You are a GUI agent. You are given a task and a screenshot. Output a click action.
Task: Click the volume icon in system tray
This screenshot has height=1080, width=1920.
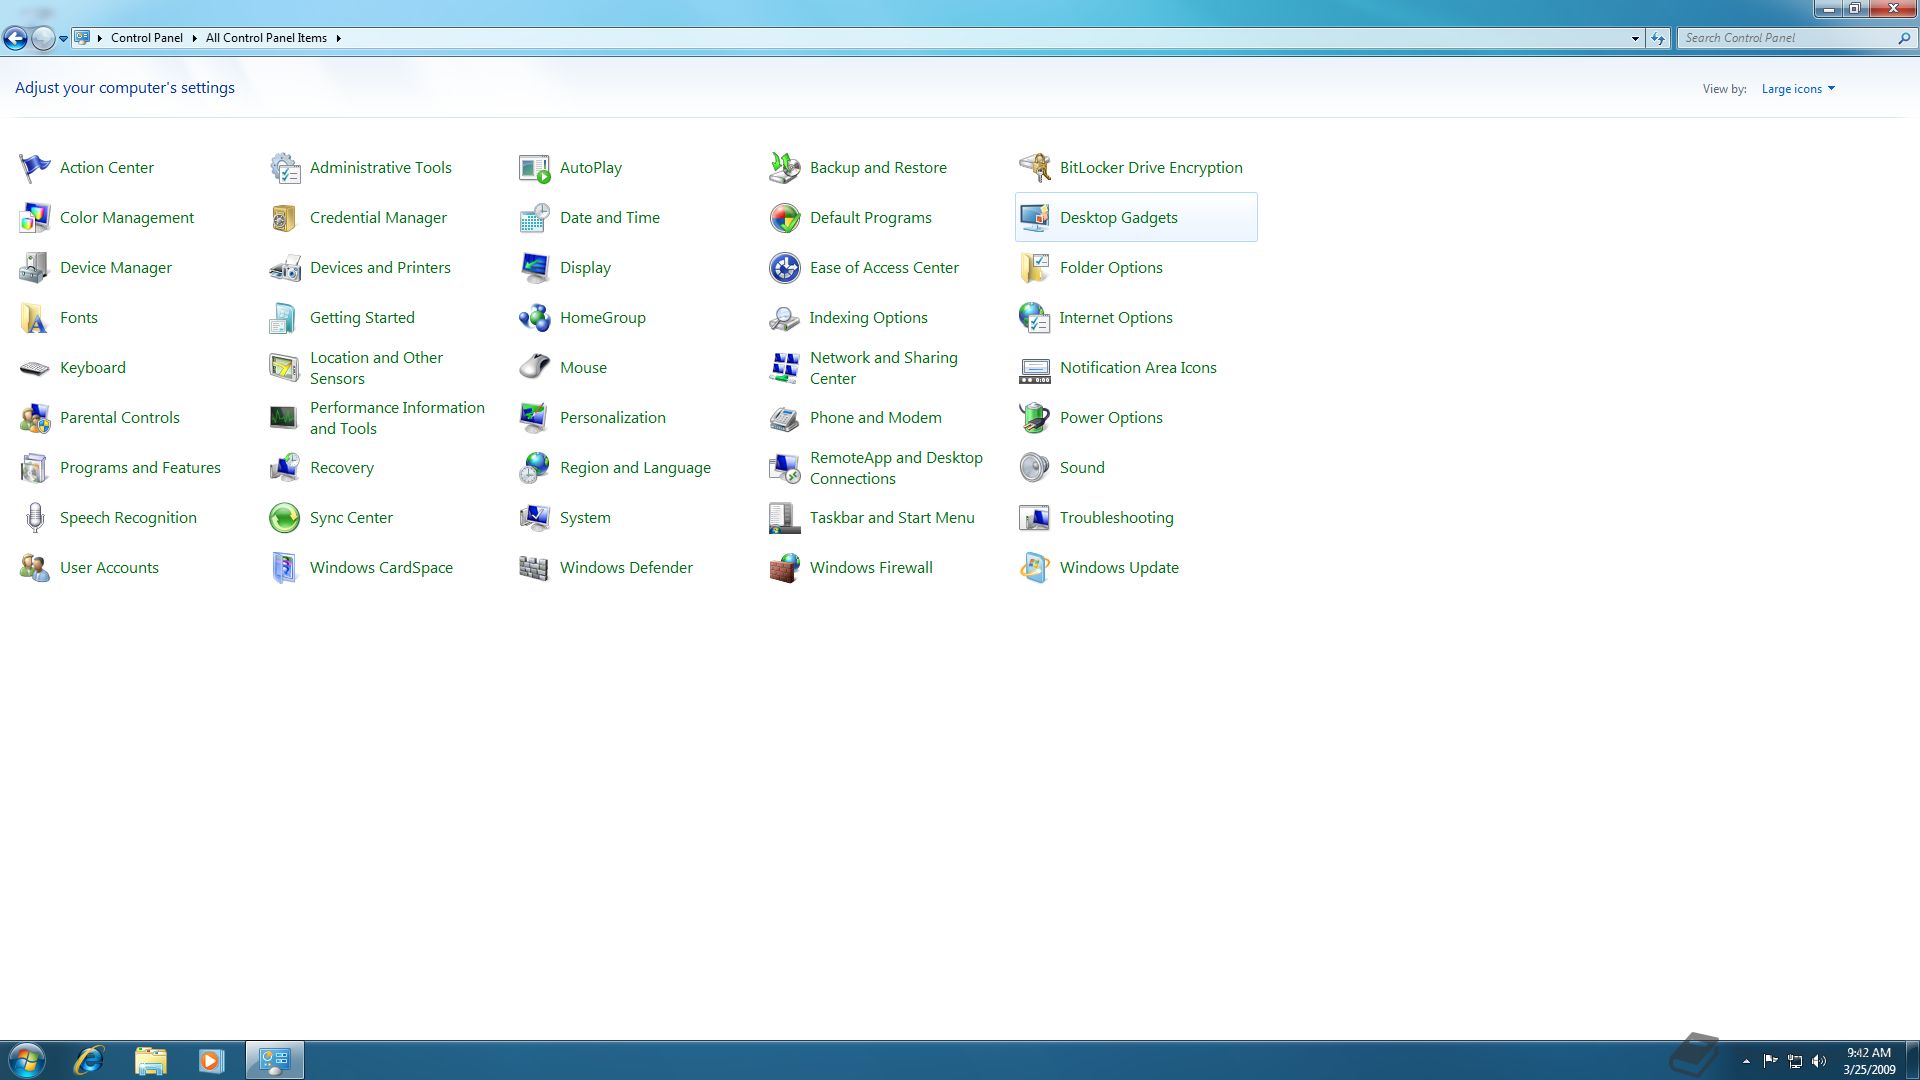tap(1819, 1061)
